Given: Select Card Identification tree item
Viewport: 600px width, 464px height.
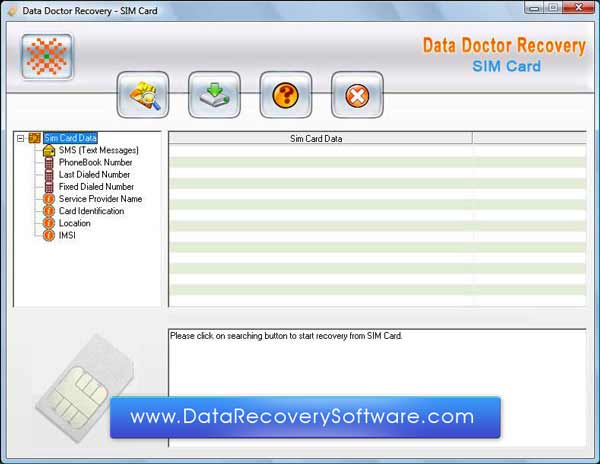Looking at the screenshot, I should [91, 211].
